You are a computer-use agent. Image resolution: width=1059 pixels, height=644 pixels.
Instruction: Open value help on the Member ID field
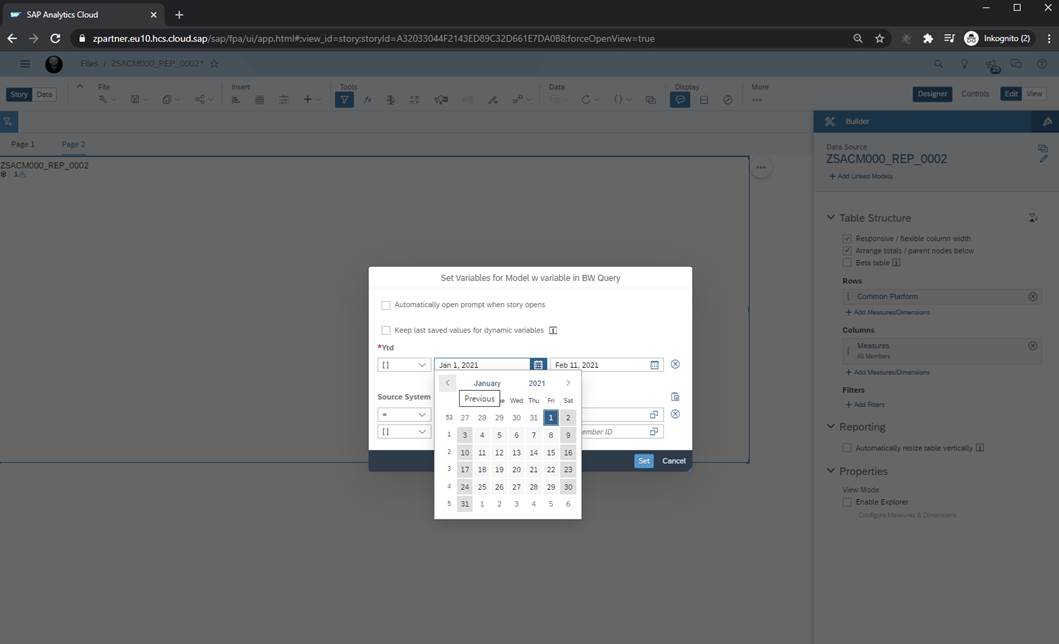(654, 432)
